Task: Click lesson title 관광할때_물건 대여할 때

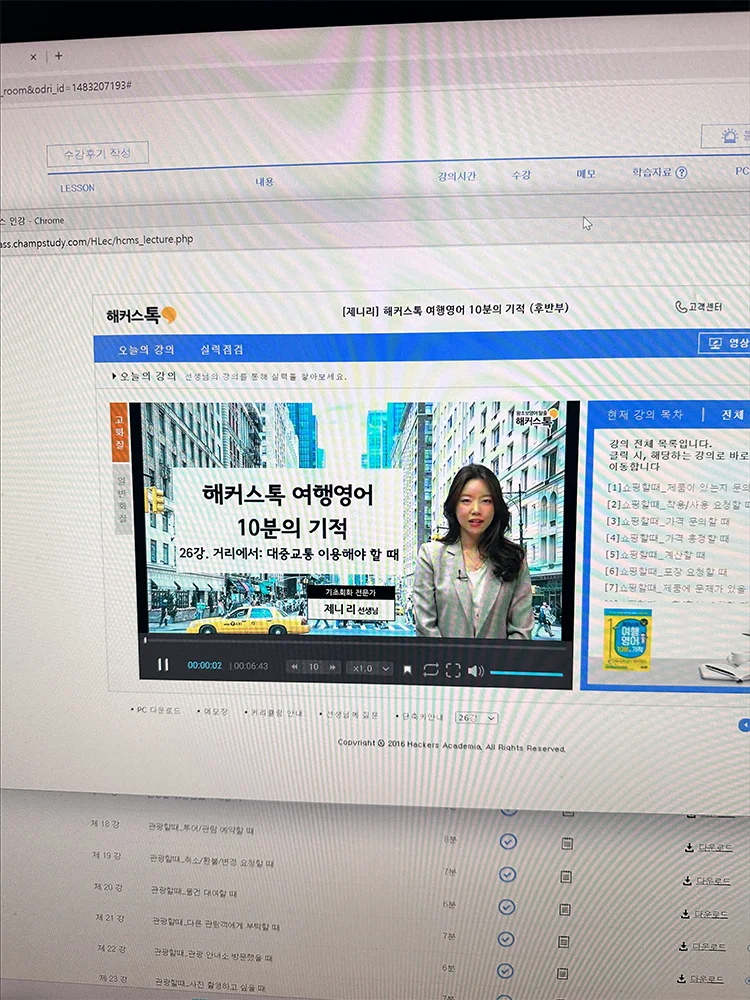Action: (x=195, y=891)
